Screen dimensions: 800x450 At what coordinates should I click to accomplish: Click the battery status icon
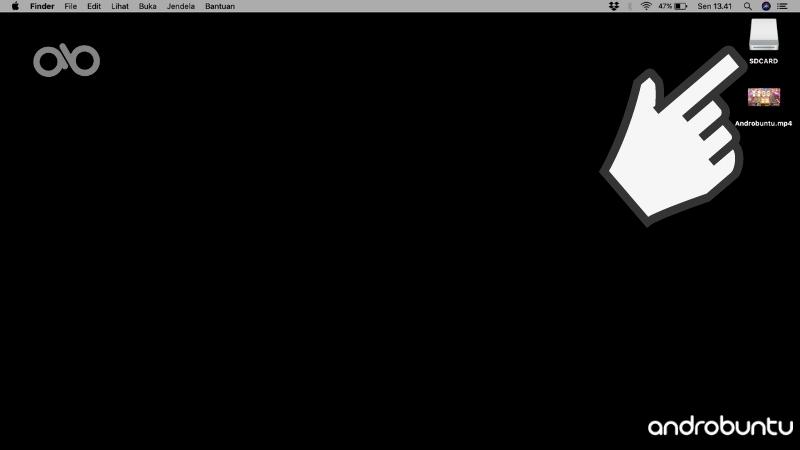(681, 6)
